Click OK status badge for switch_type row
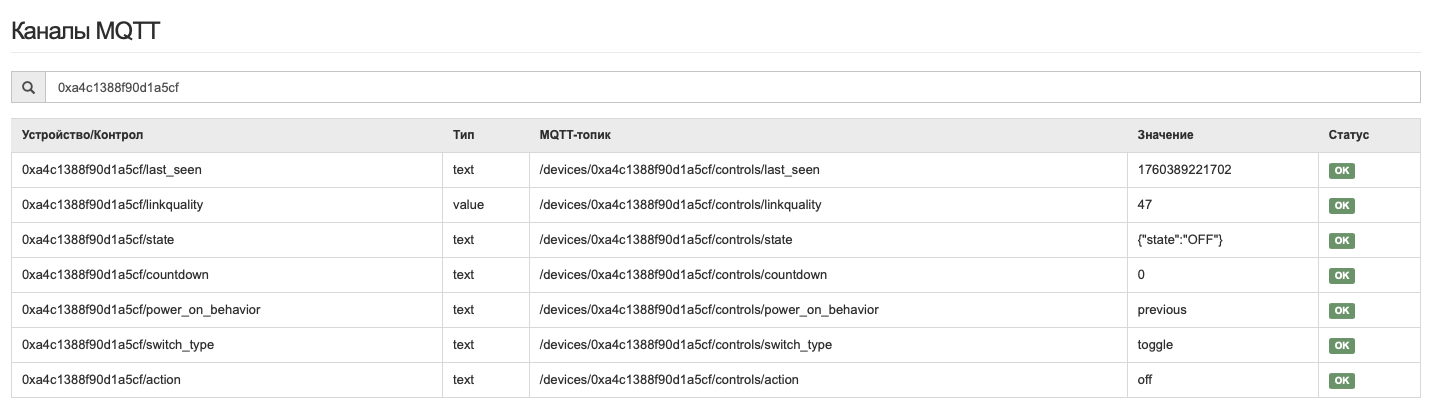Image resolution: width=1432 pixels, height=406 pixels. [x=1342, y=346]
